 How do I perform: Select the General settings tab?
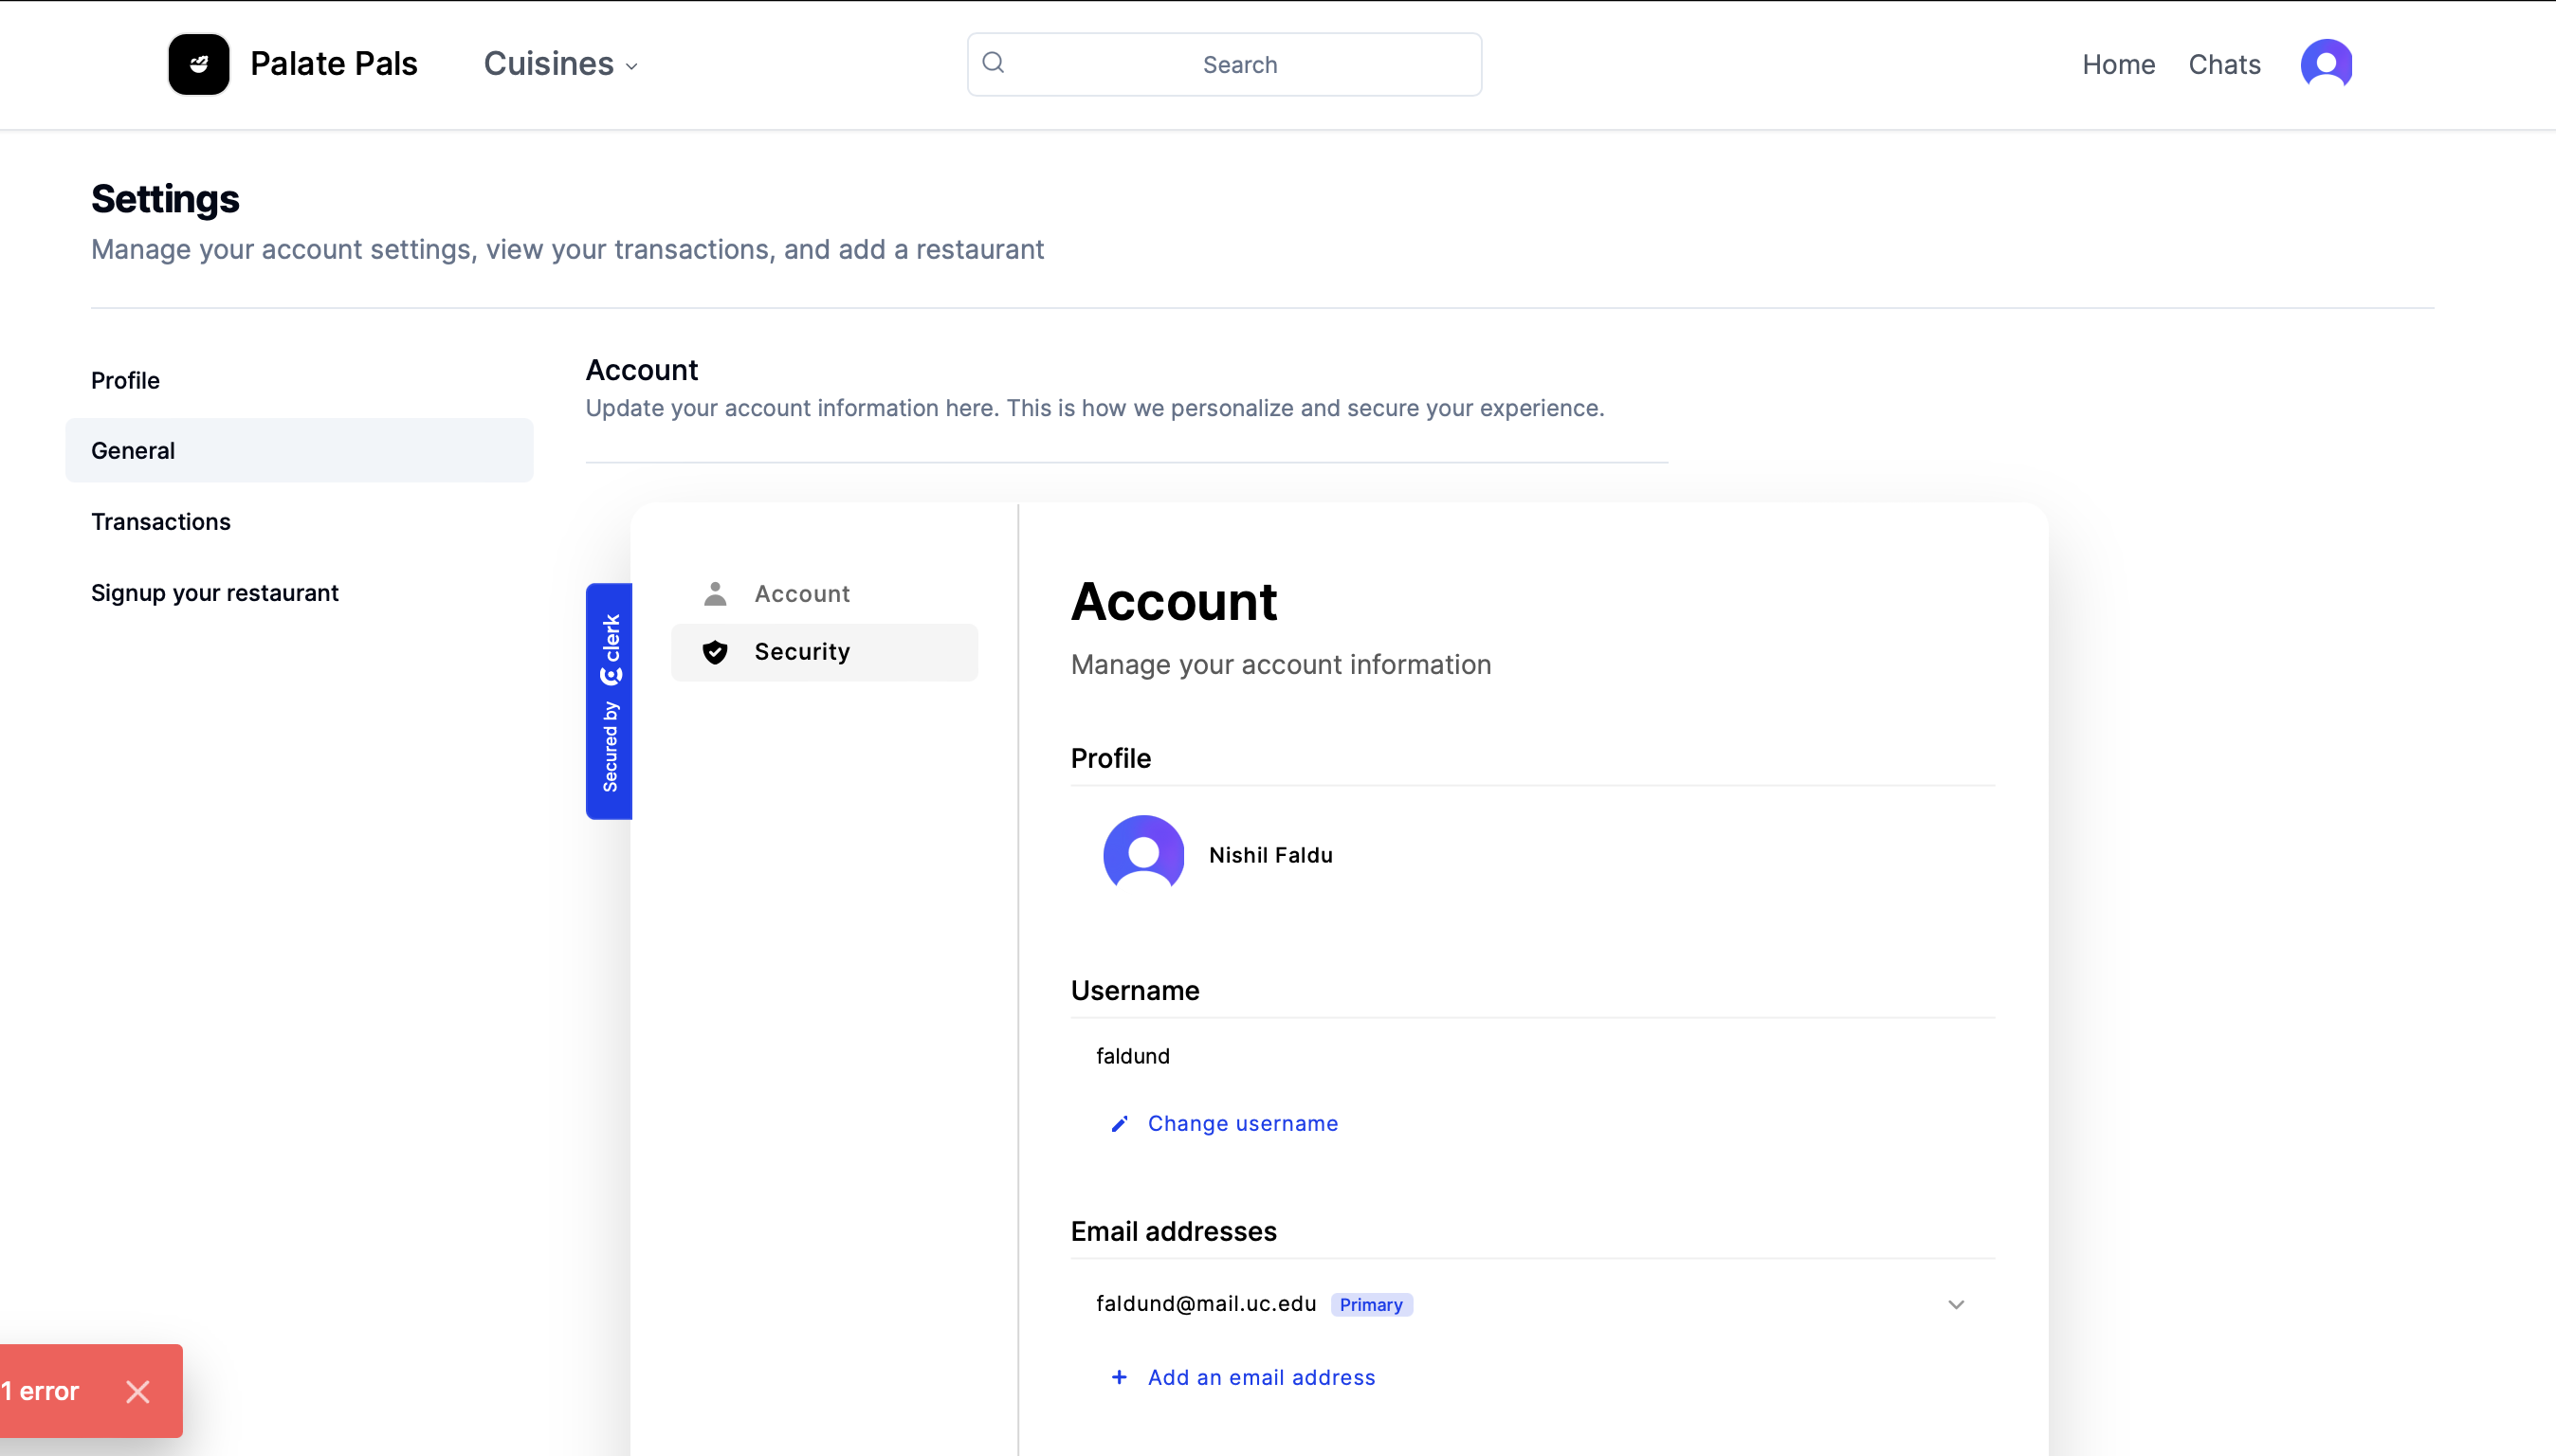coord(133,451)
